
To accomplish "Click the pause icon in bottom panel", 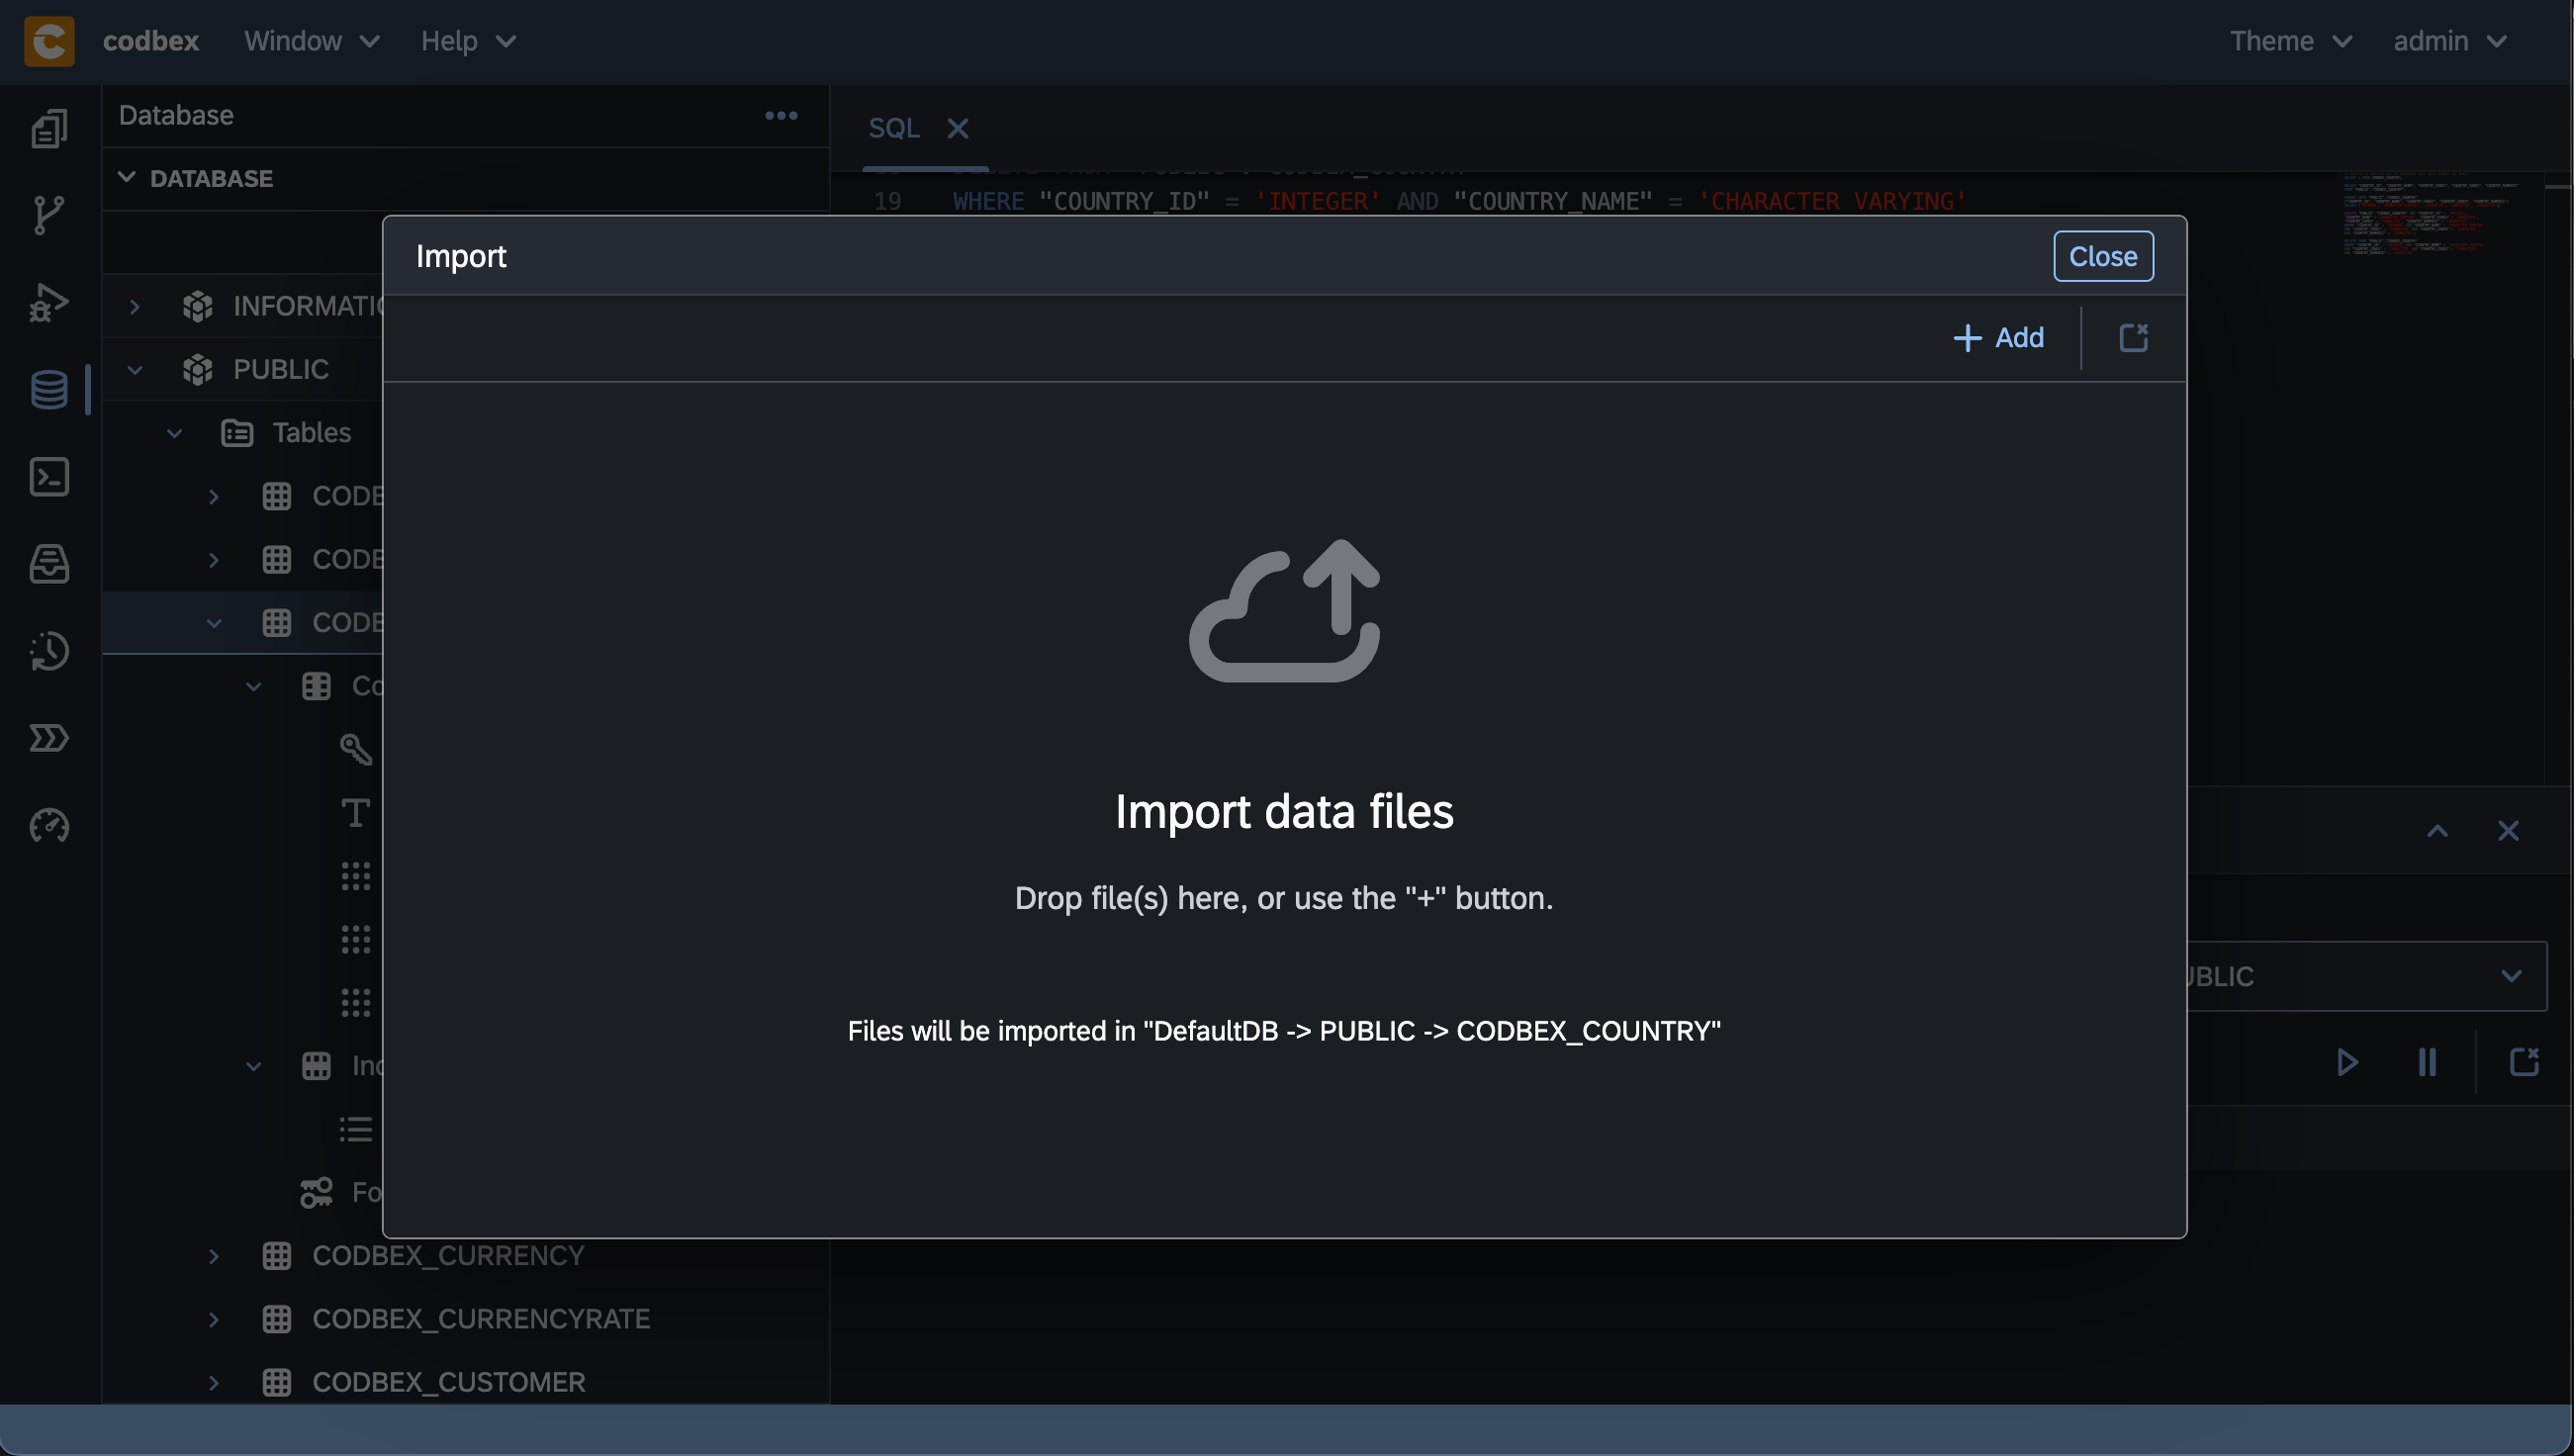I will pyautogui.click(x=2427, y=1062).
